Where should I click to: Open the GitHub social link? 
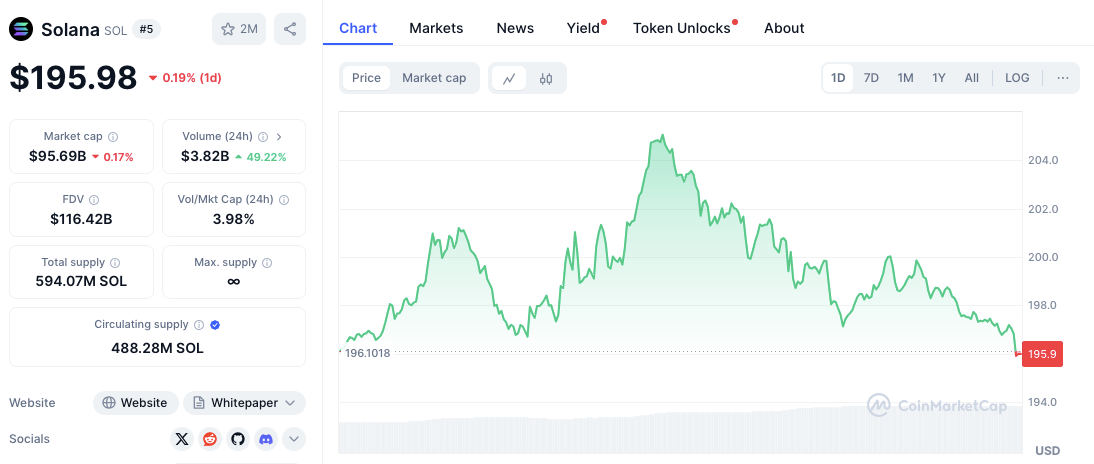click(x=237, y=438)
